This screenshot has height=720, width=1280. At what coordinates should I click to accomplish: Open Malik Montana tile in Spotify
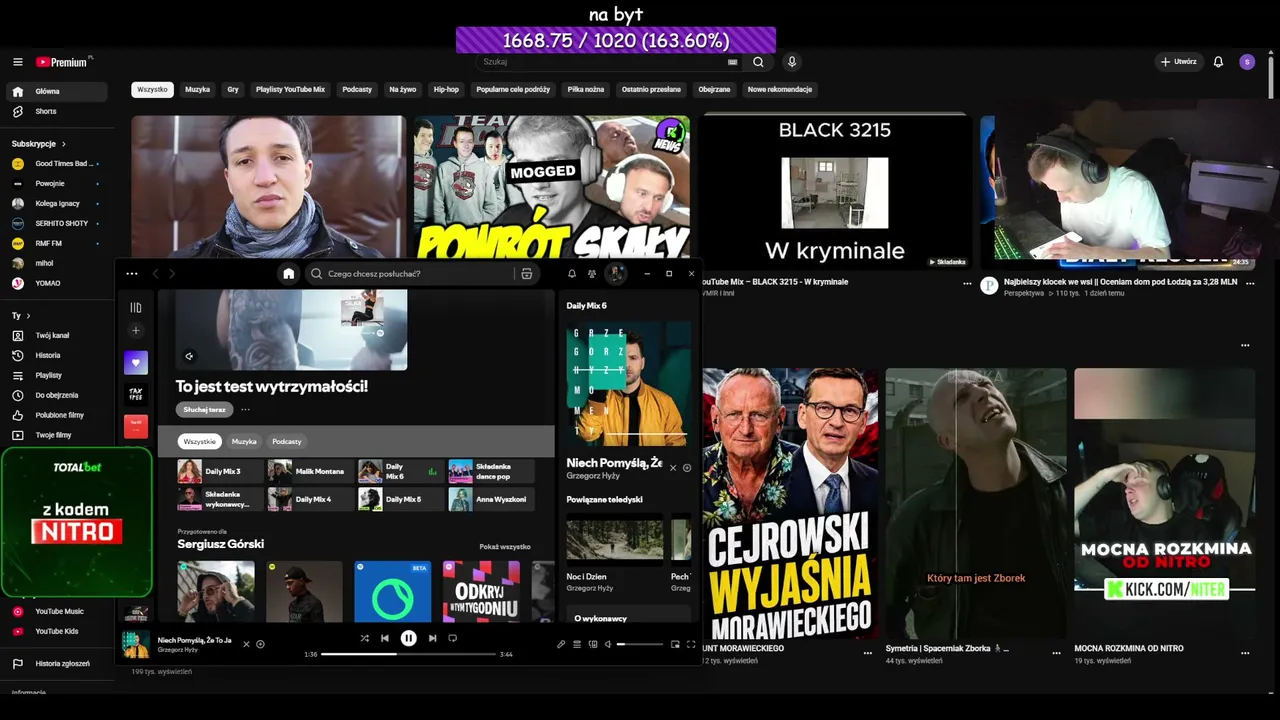click(x=310, y=471)
